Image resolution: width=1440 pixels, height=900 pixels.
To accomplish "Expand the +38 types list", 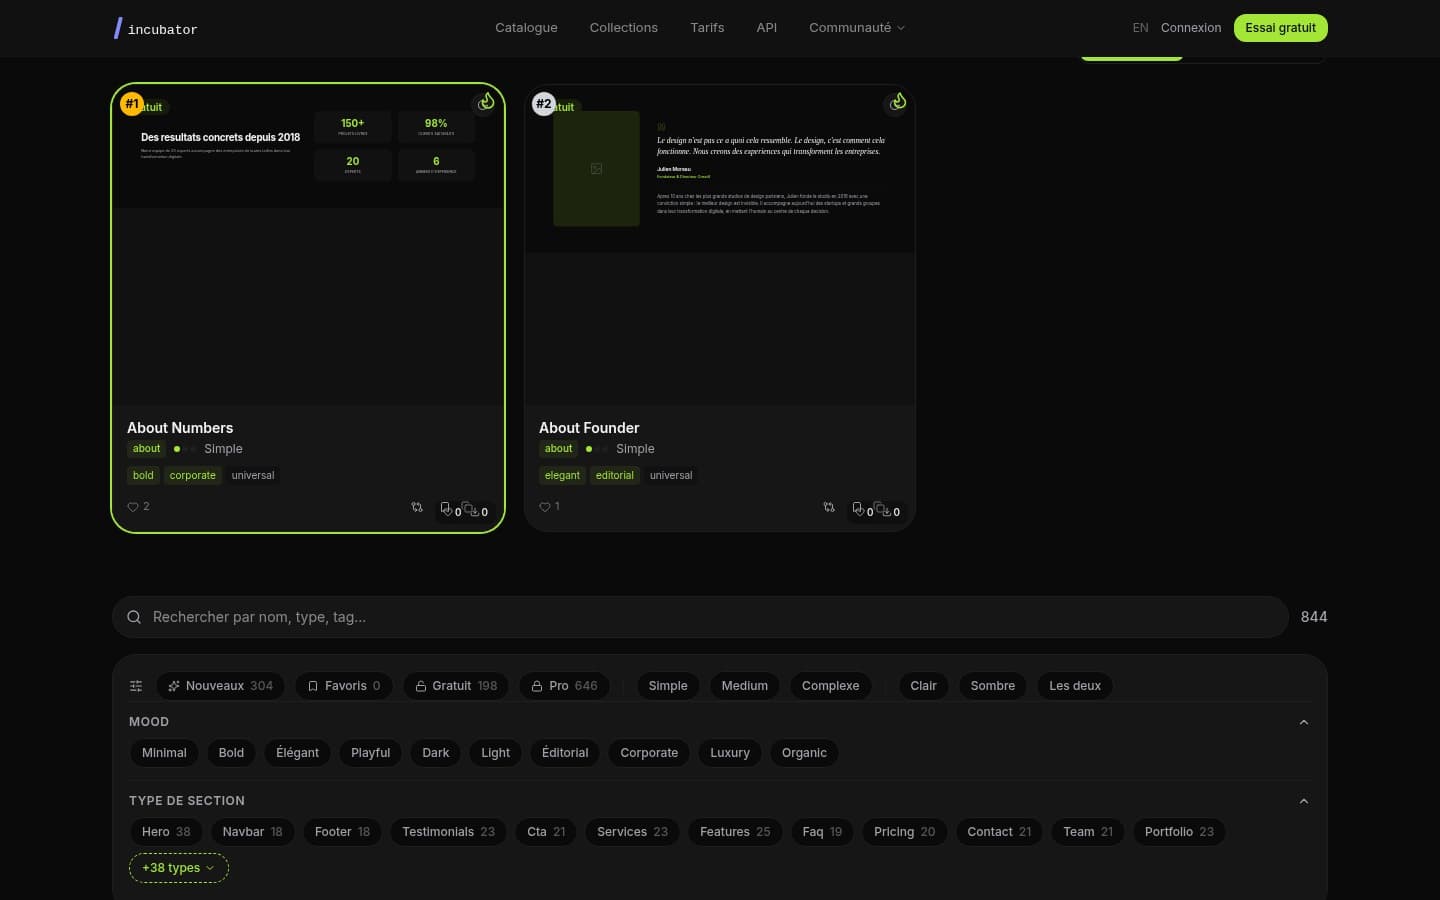I will tap(178, 868).
